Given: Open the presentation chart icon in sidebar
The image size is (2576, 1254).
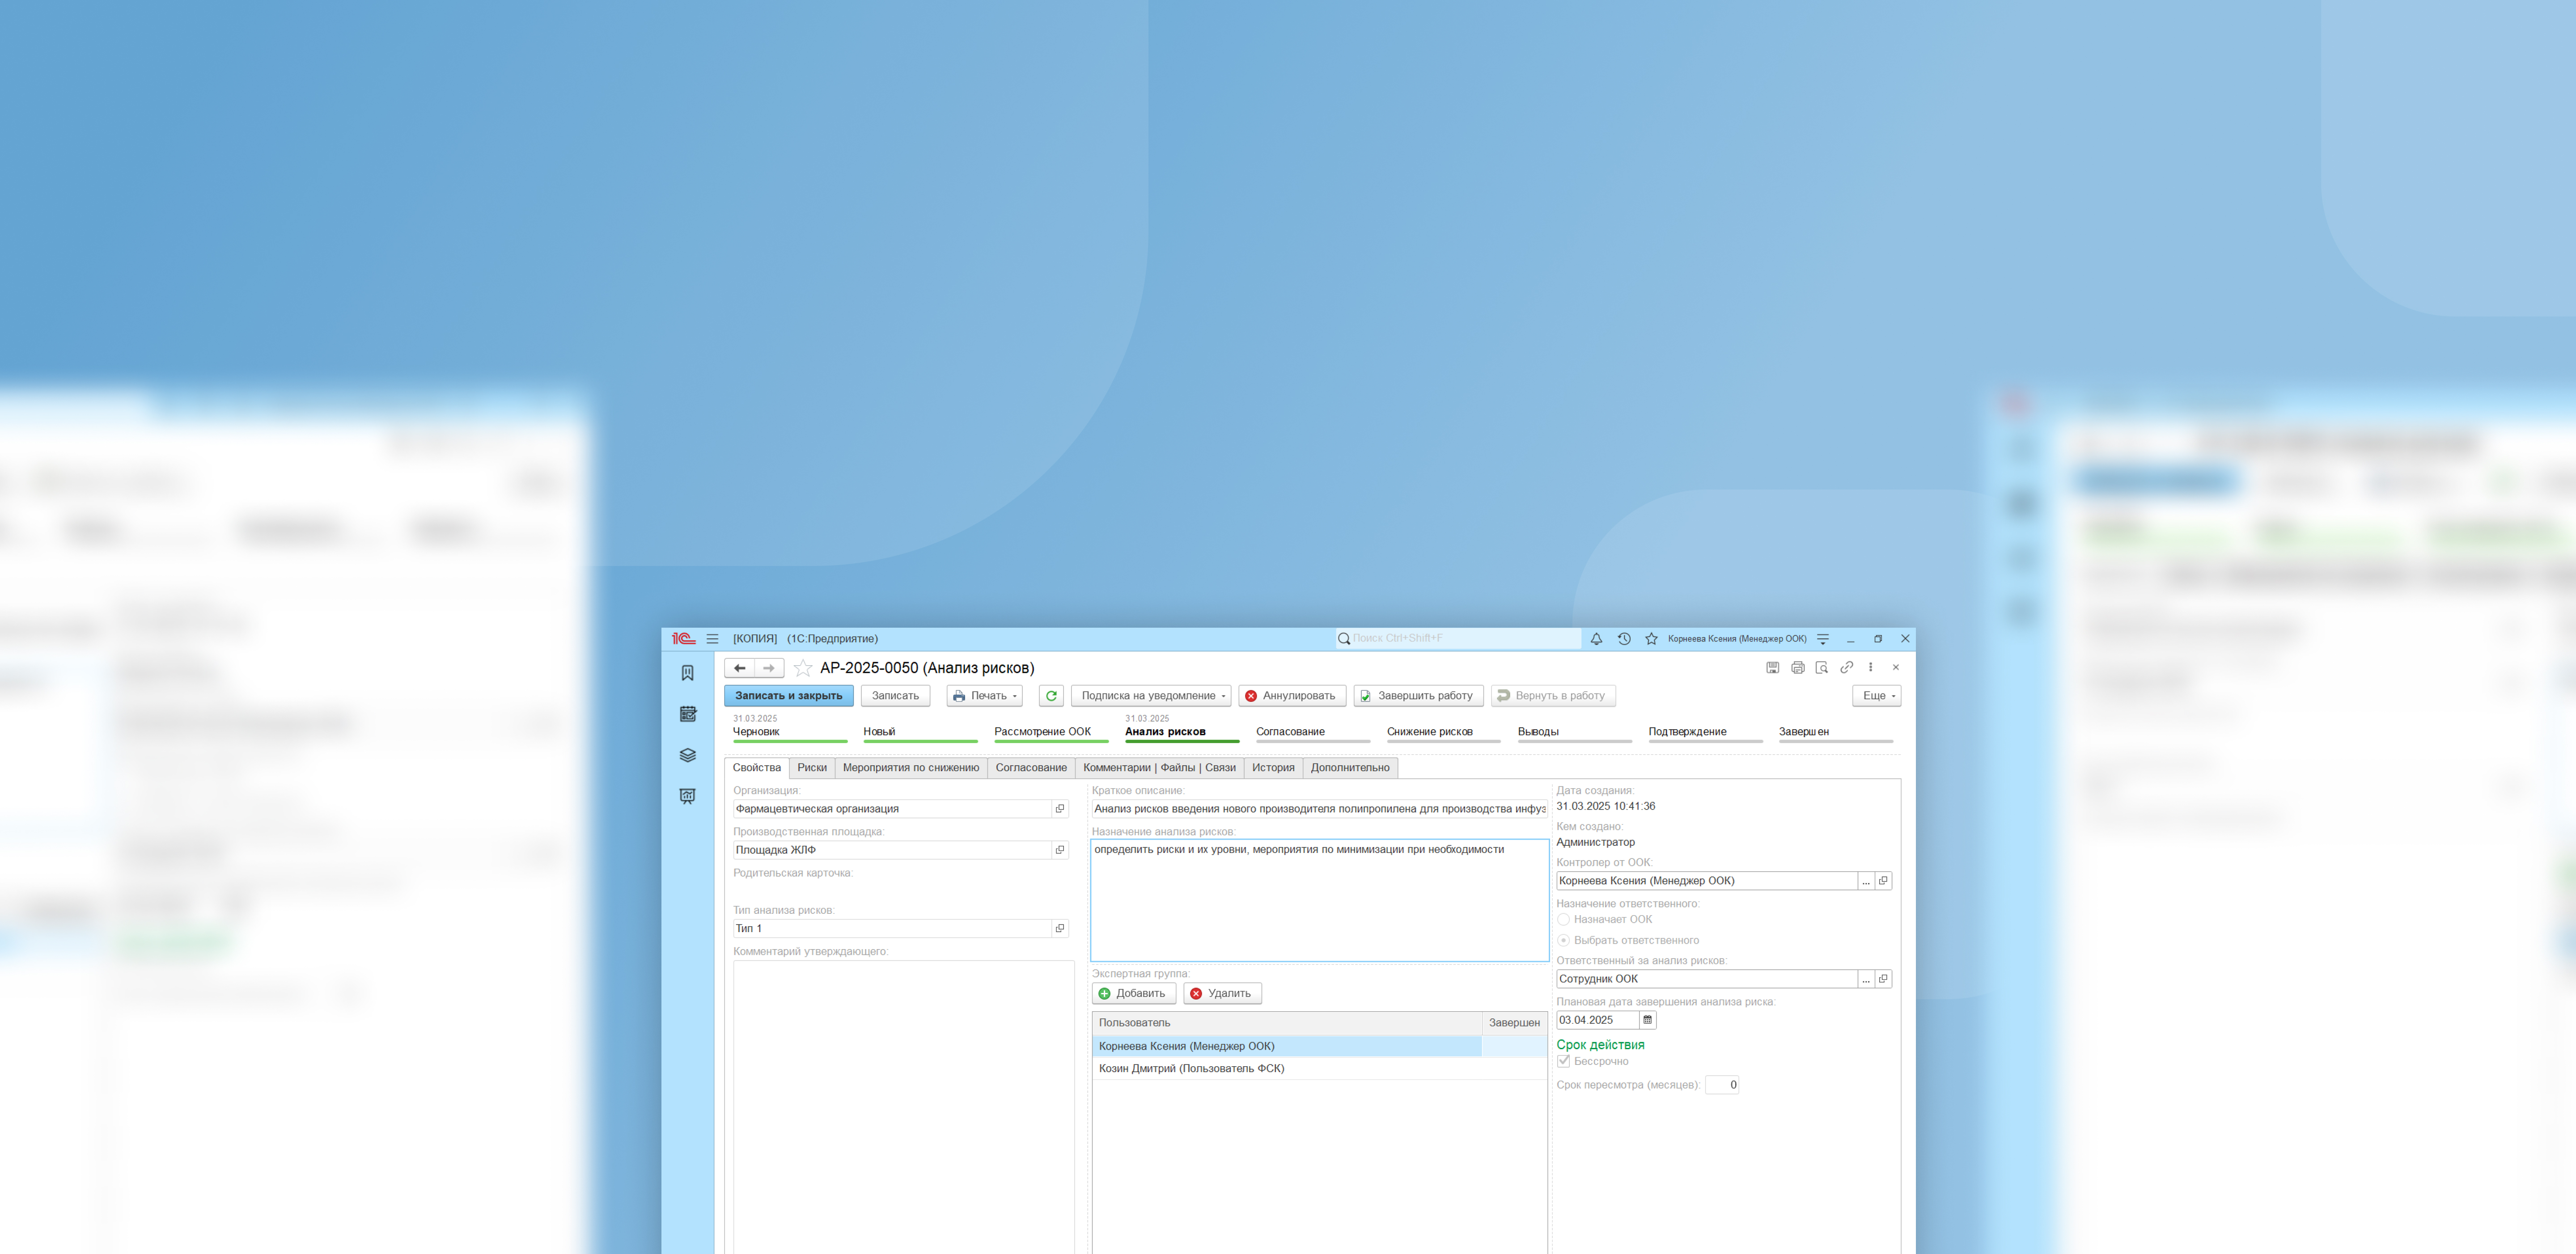Looking at the screenshot, I should click(687, 796).
